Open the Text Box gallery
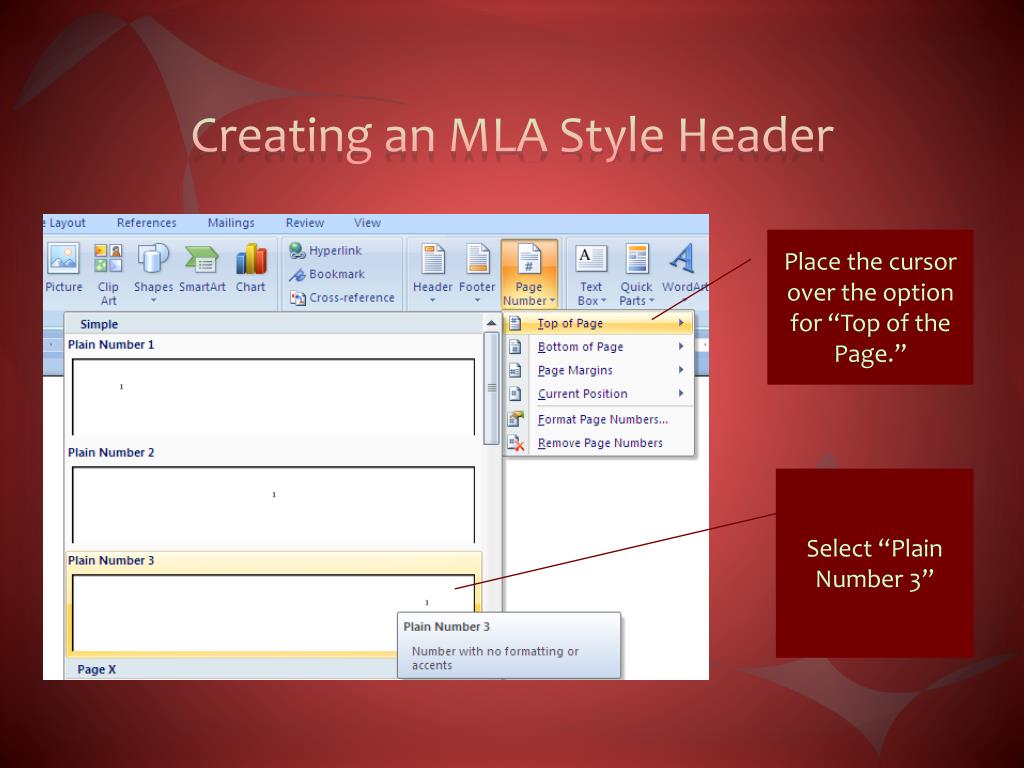Screen dimensions: 1024x768 [x=591, y=274]
